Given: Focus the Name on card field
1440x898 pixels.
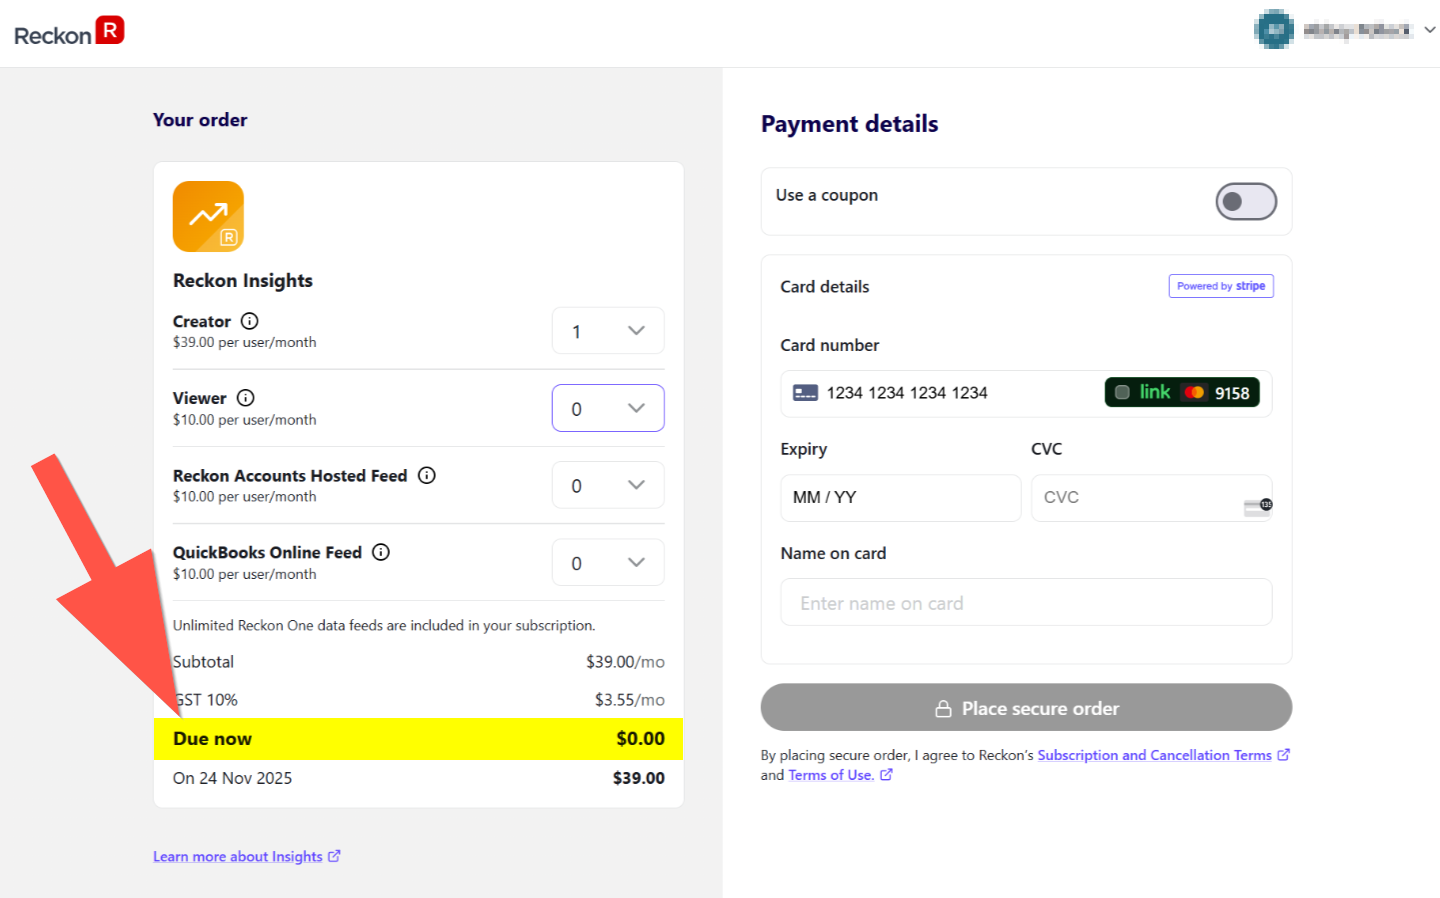Looking at the screenshot, I should (x=1026, y=603).
